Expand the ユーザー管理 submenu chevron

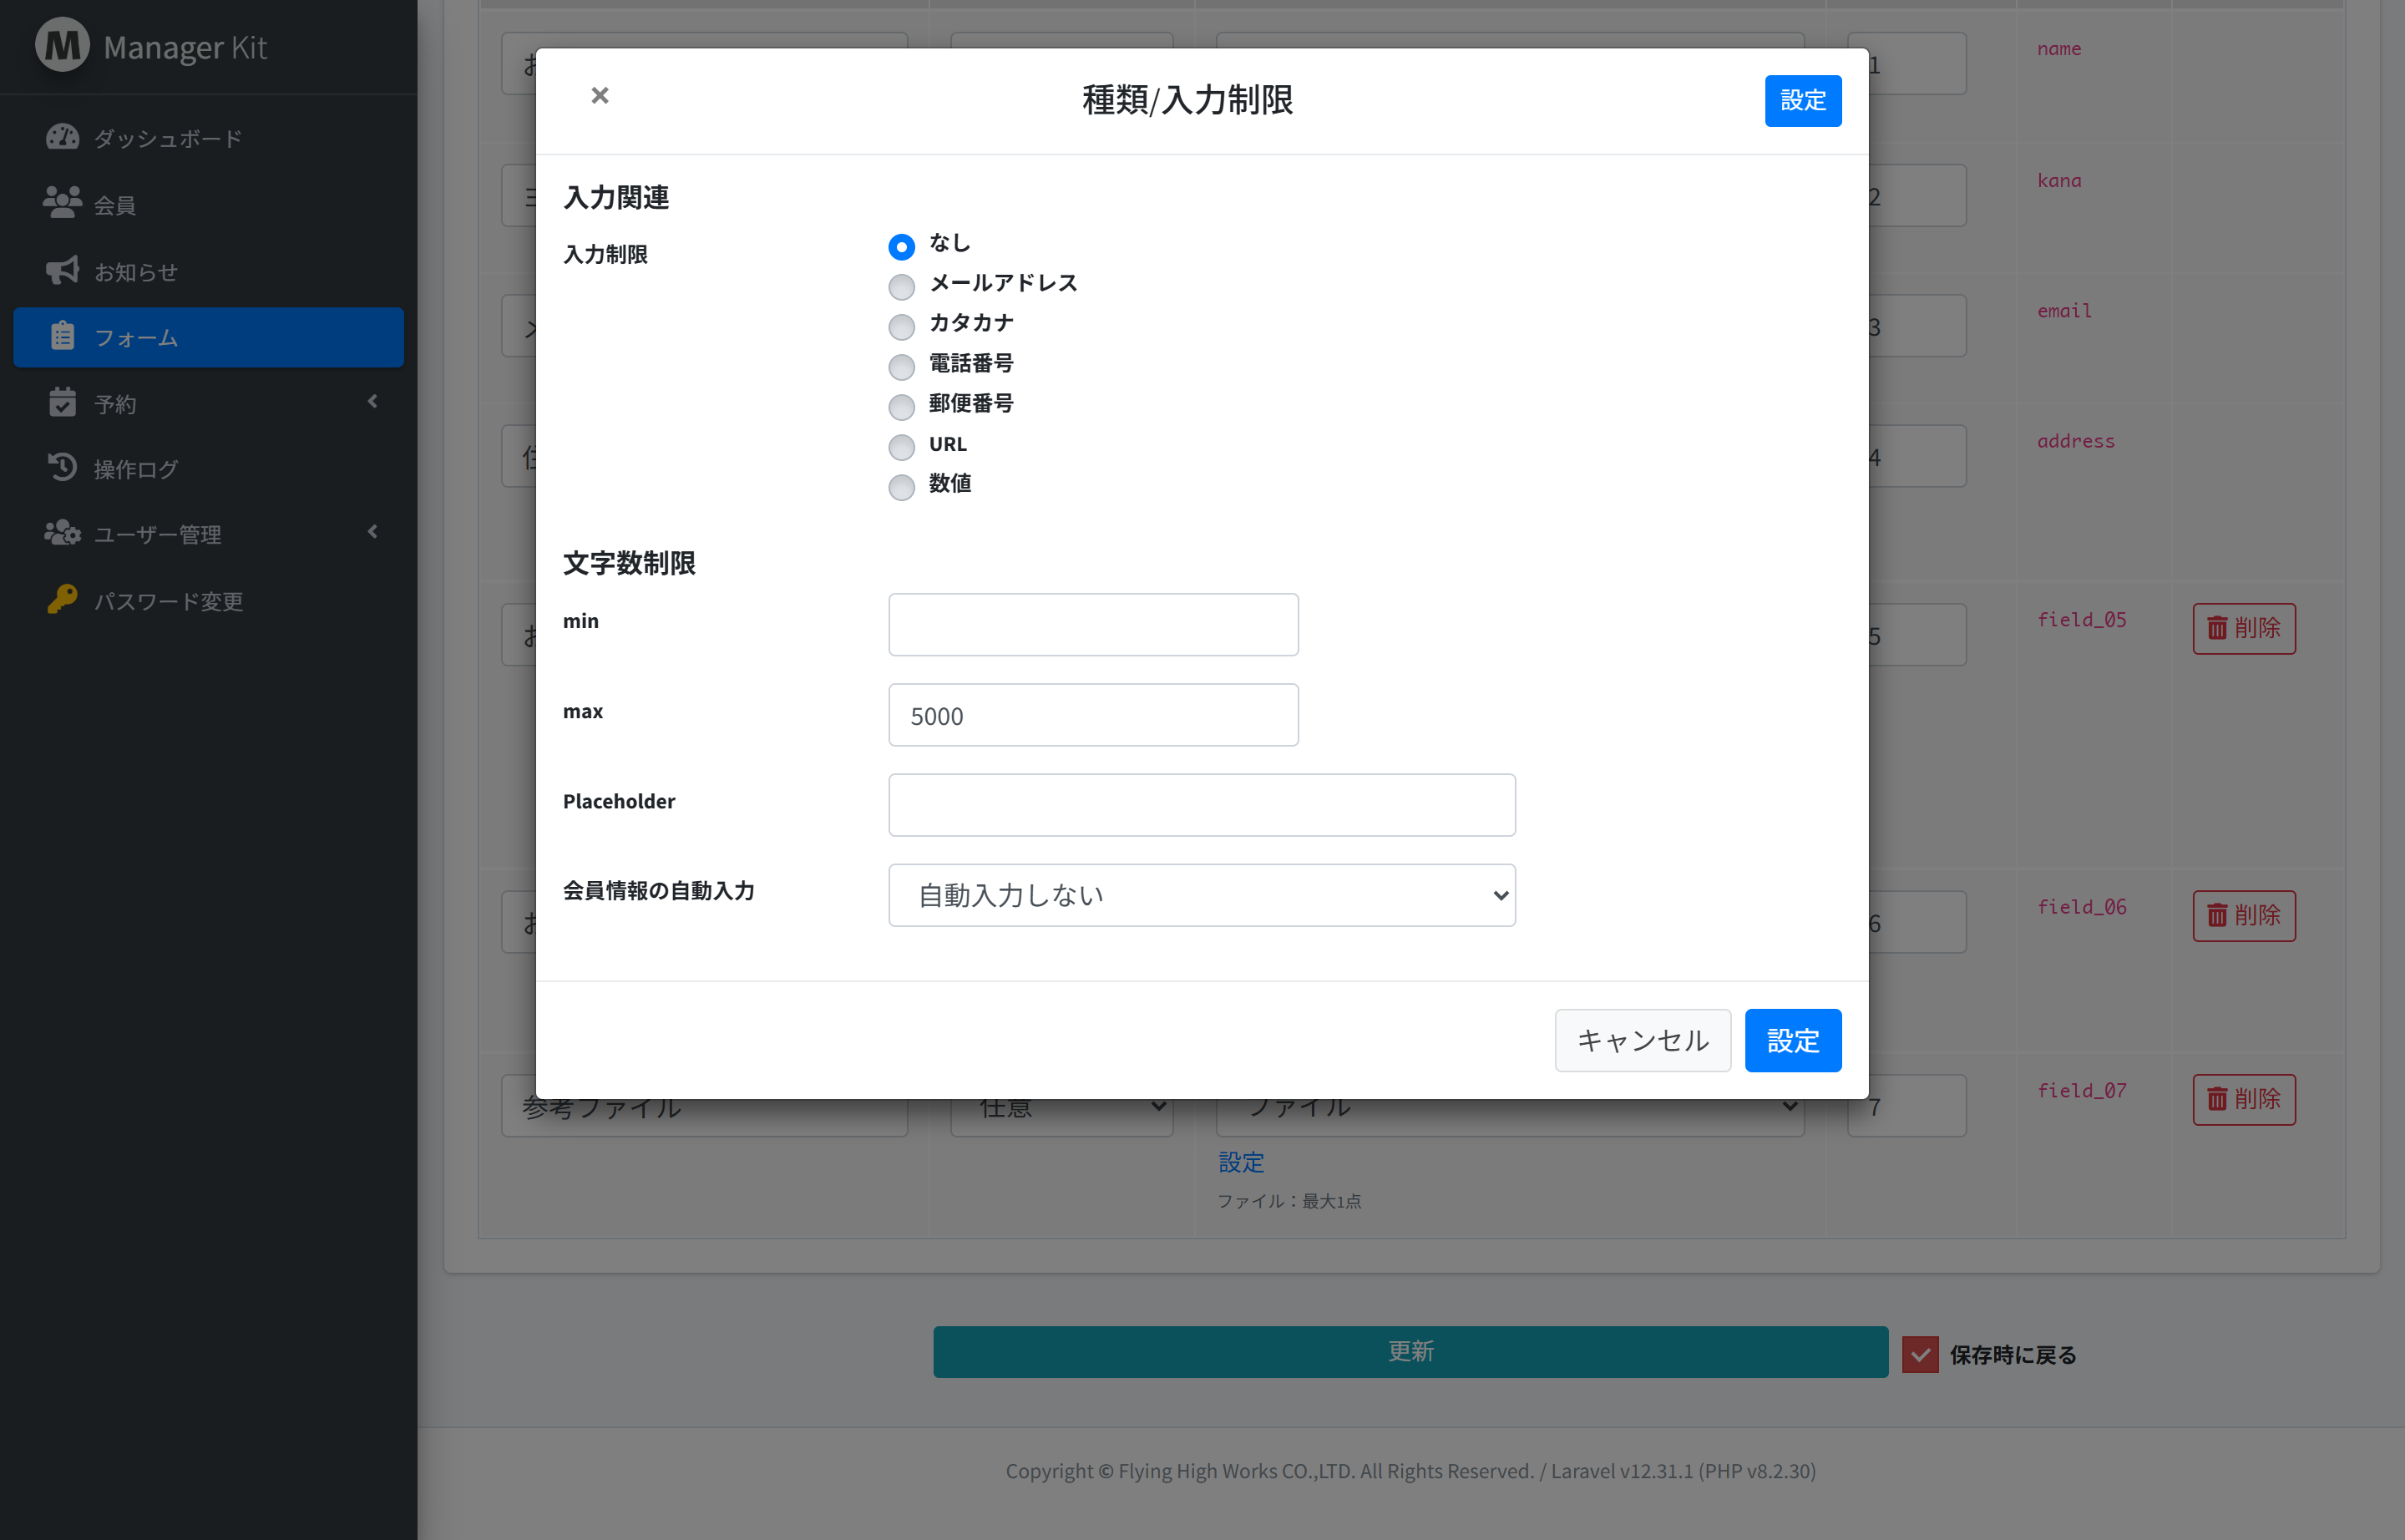(373, 532)
